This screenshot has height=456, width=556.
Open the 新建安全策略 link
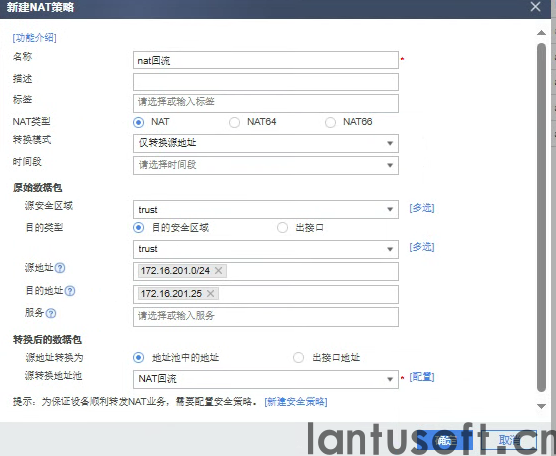tap(296, 402)
